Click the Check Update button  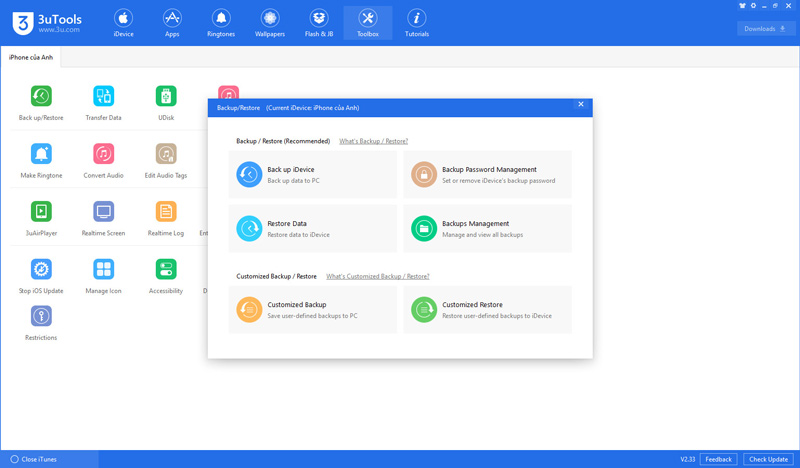coord(768,459)
